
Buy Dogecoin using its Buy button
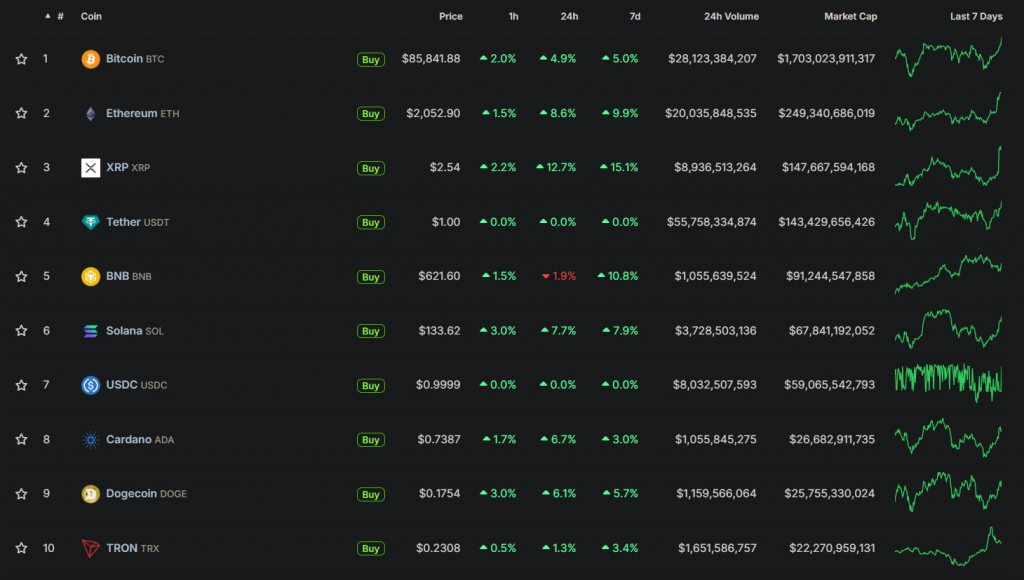click(371, 494)
